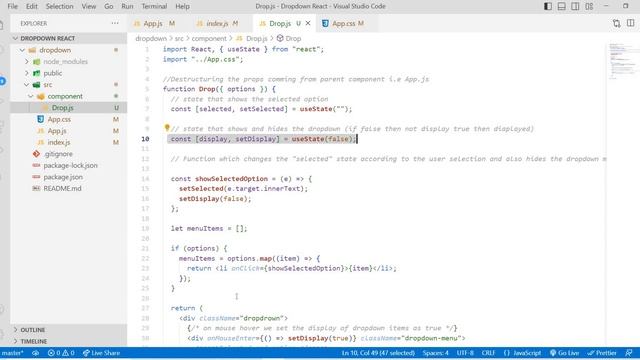The image size is (640, 360).
Task: Open .gitignore file
Action: coord(58,154)
